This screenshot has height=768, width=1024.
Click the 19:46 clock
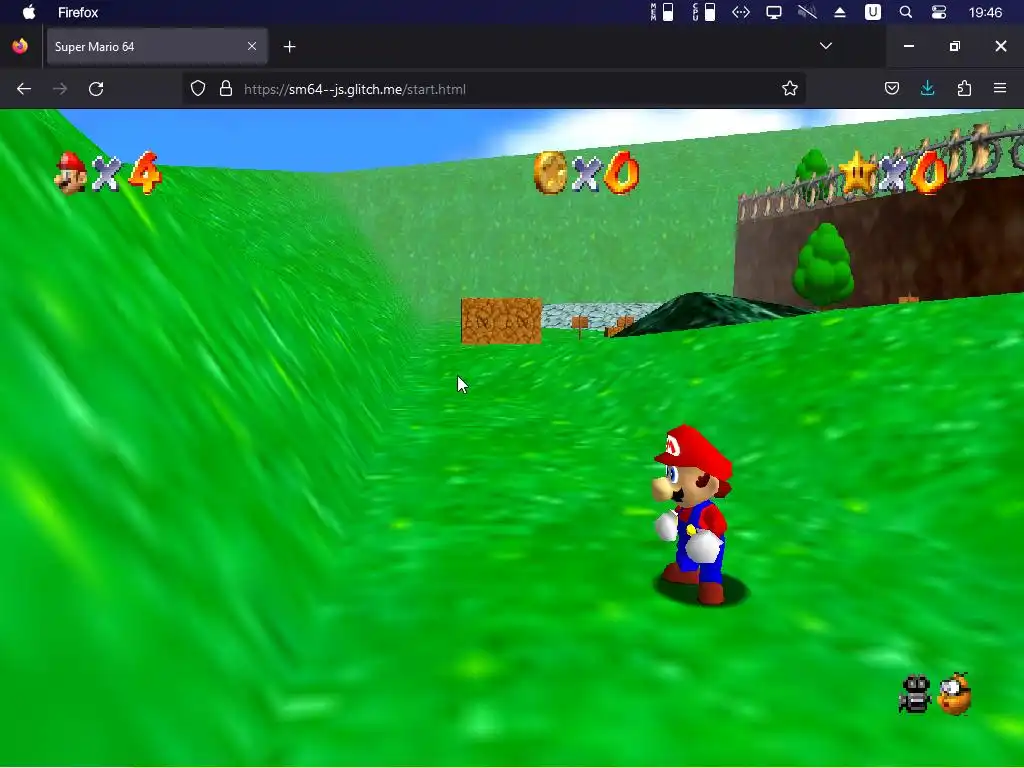pos(985,12)
